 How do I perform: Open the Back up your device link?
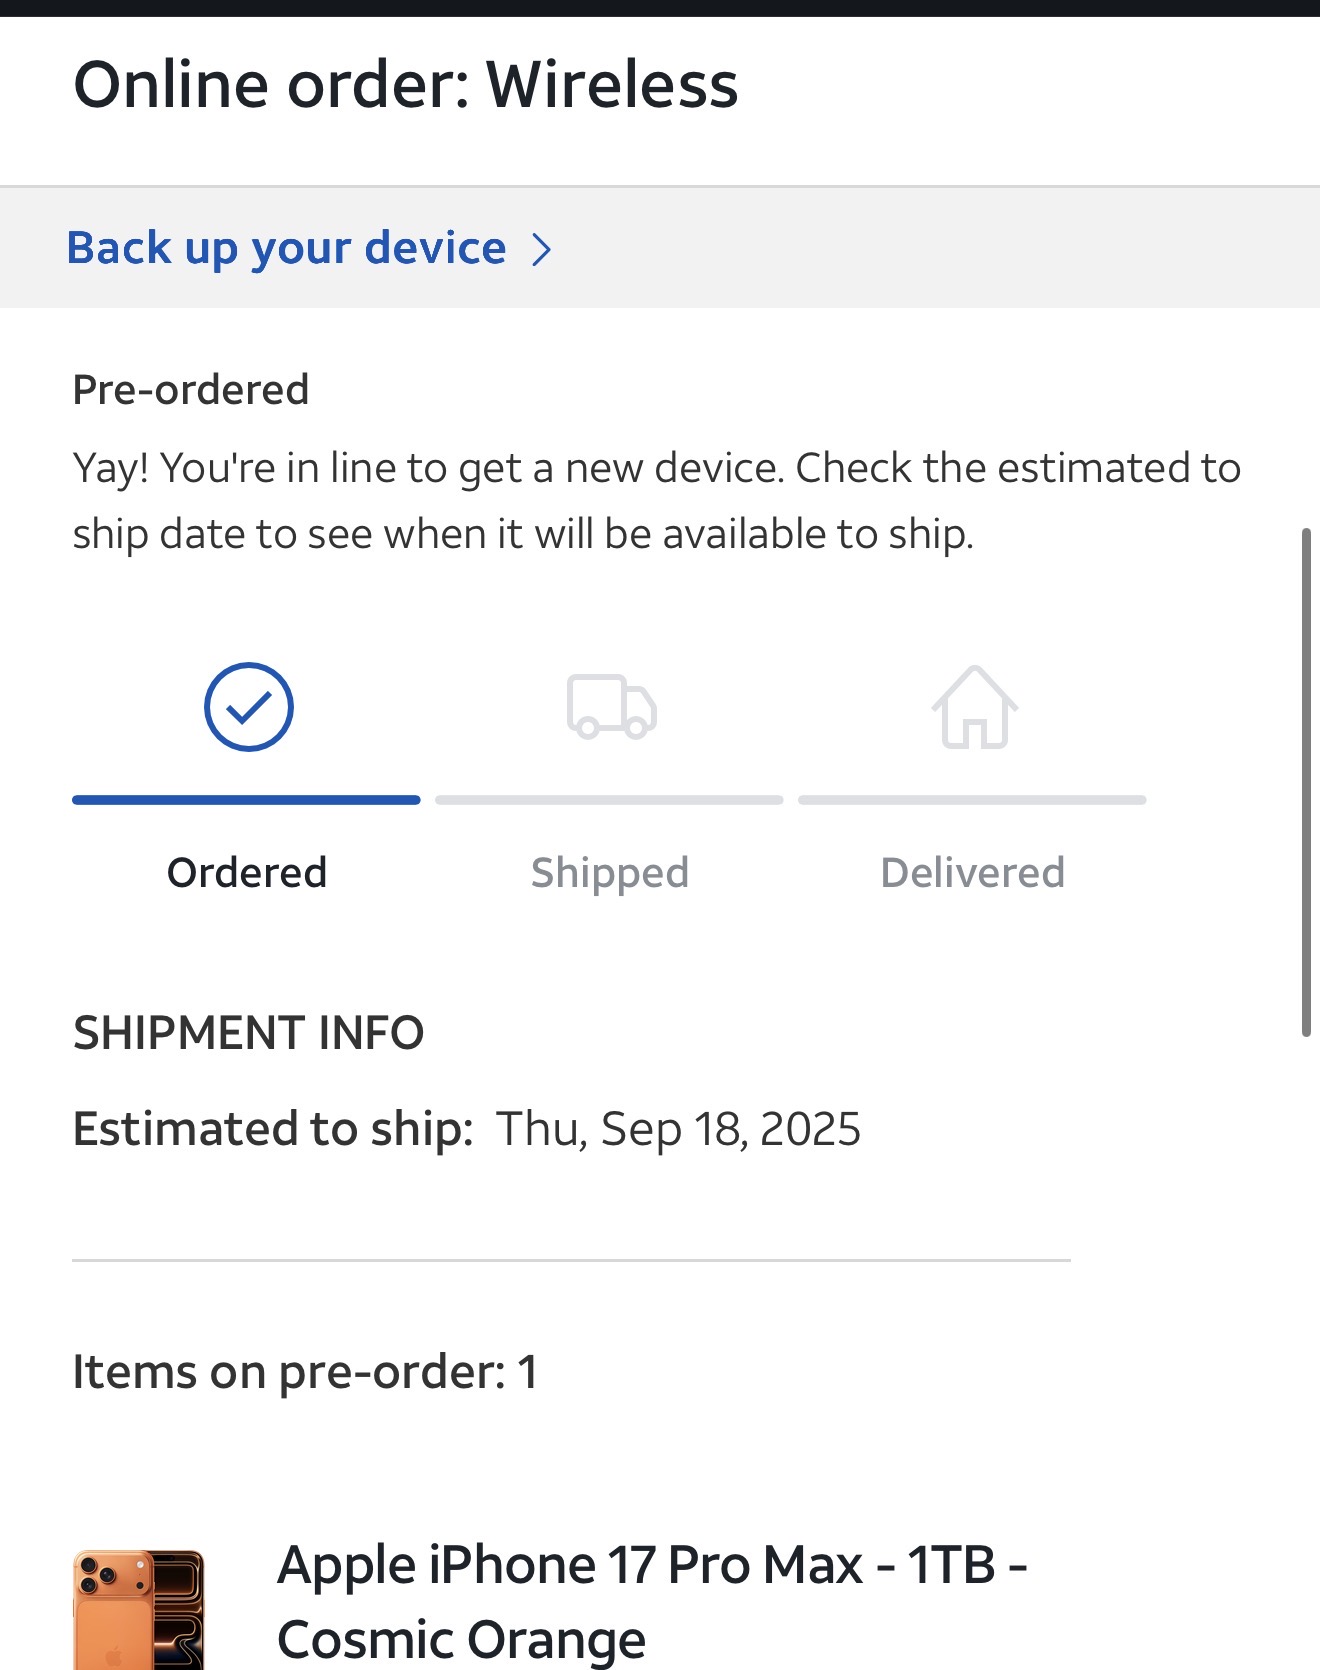[286, 248]
